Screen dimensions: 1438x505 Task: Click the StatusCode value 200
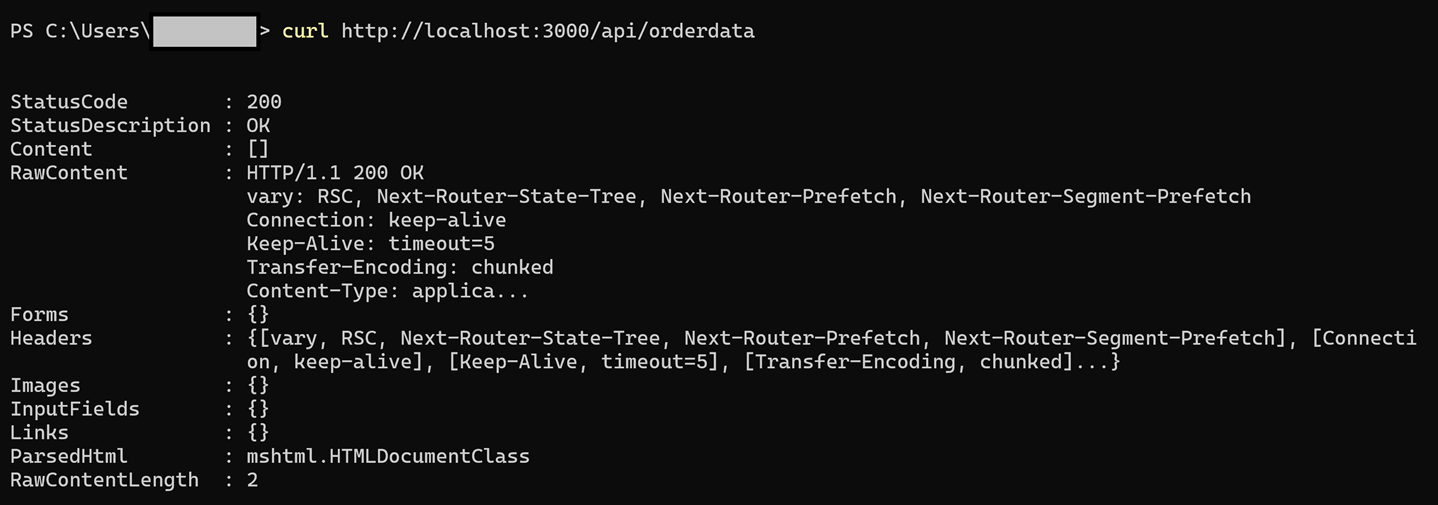click(264, 102)
